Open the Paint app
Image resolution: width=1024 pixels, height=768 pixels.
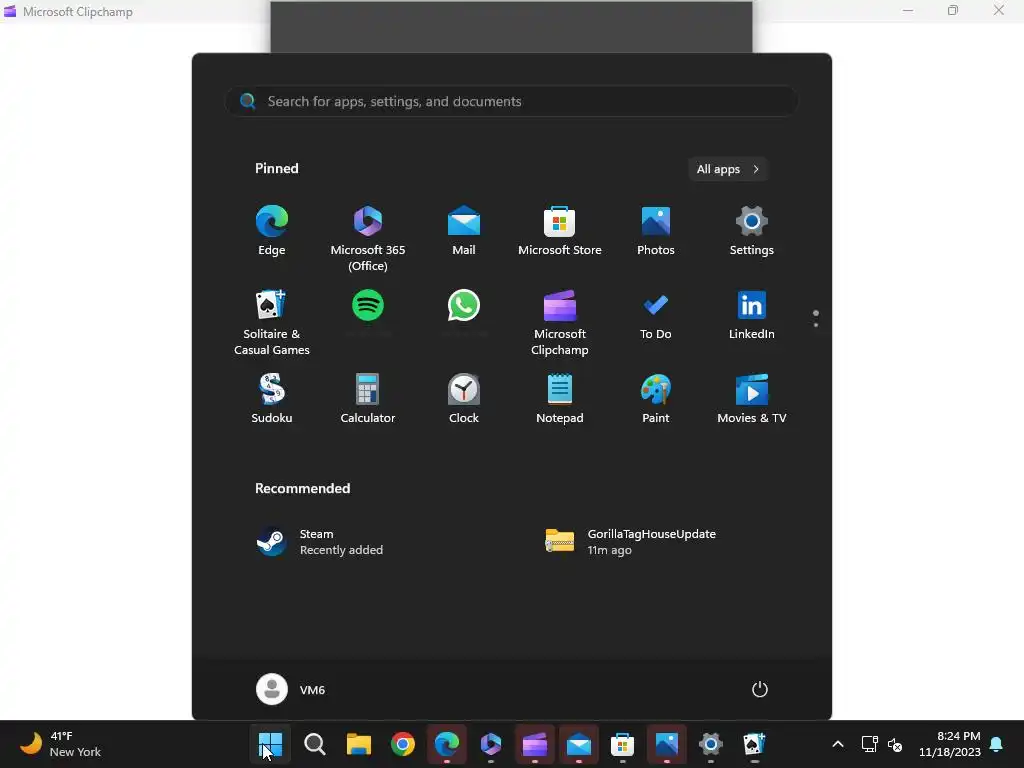(x=656, y=398)
